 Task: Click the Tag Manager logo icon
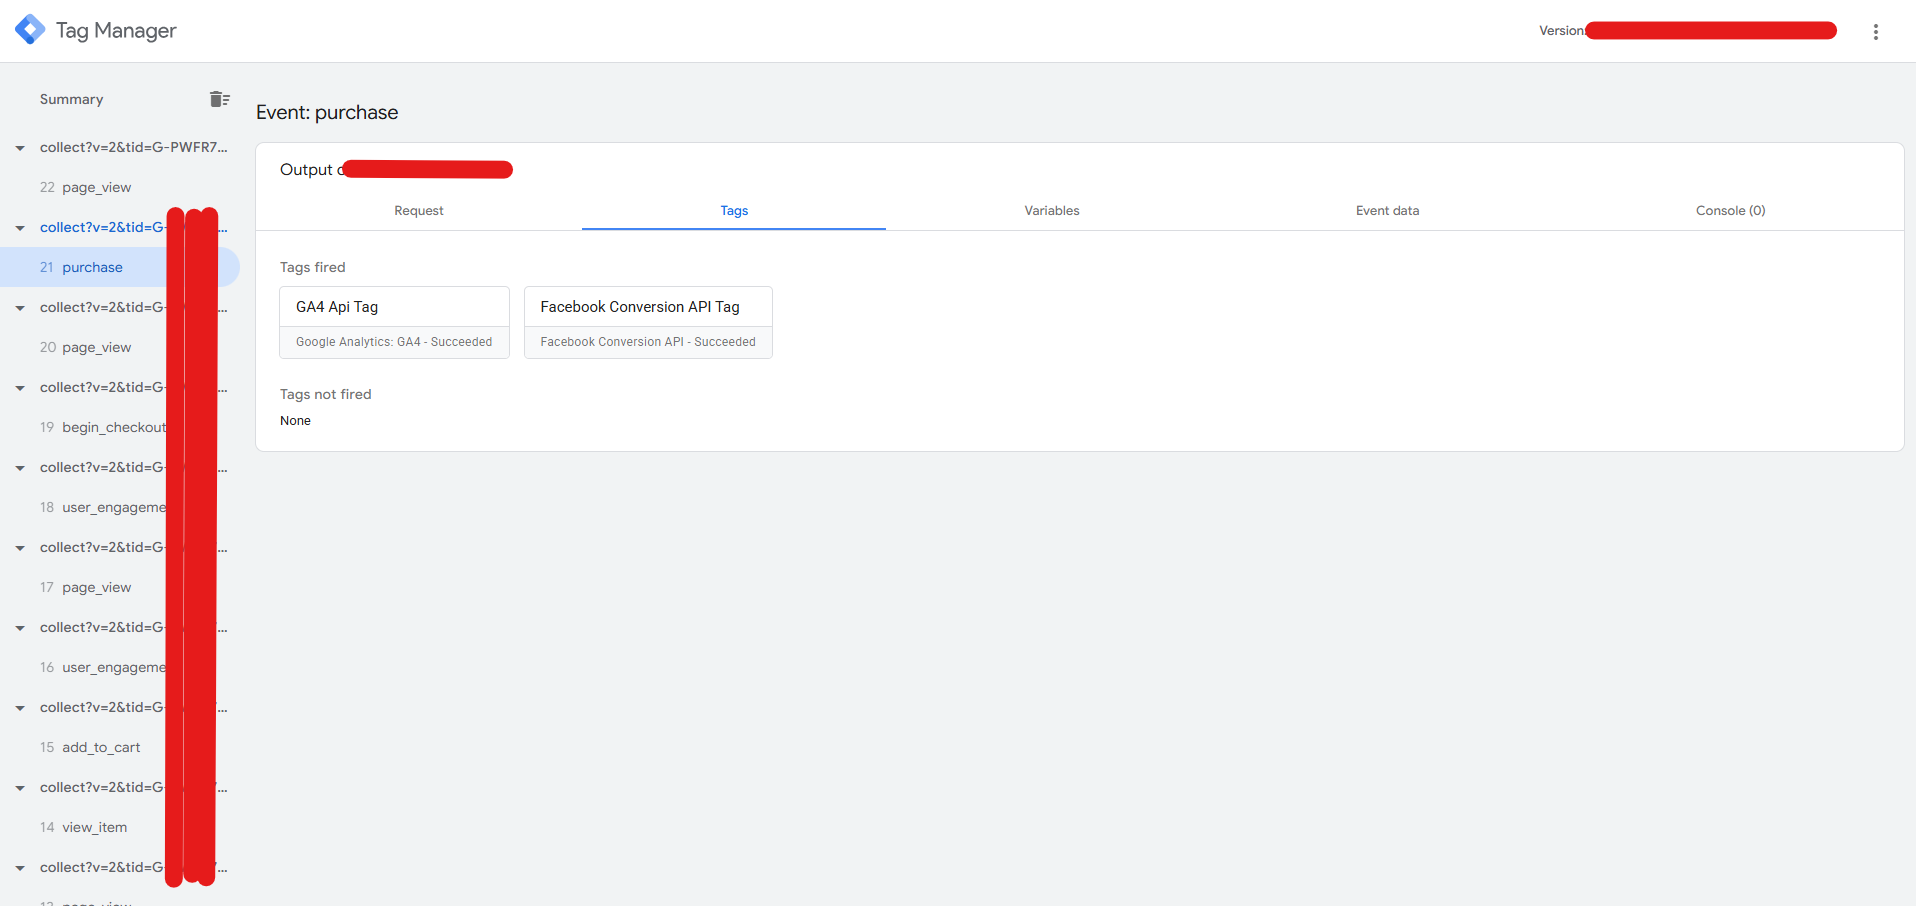click(x=30, y=30)
